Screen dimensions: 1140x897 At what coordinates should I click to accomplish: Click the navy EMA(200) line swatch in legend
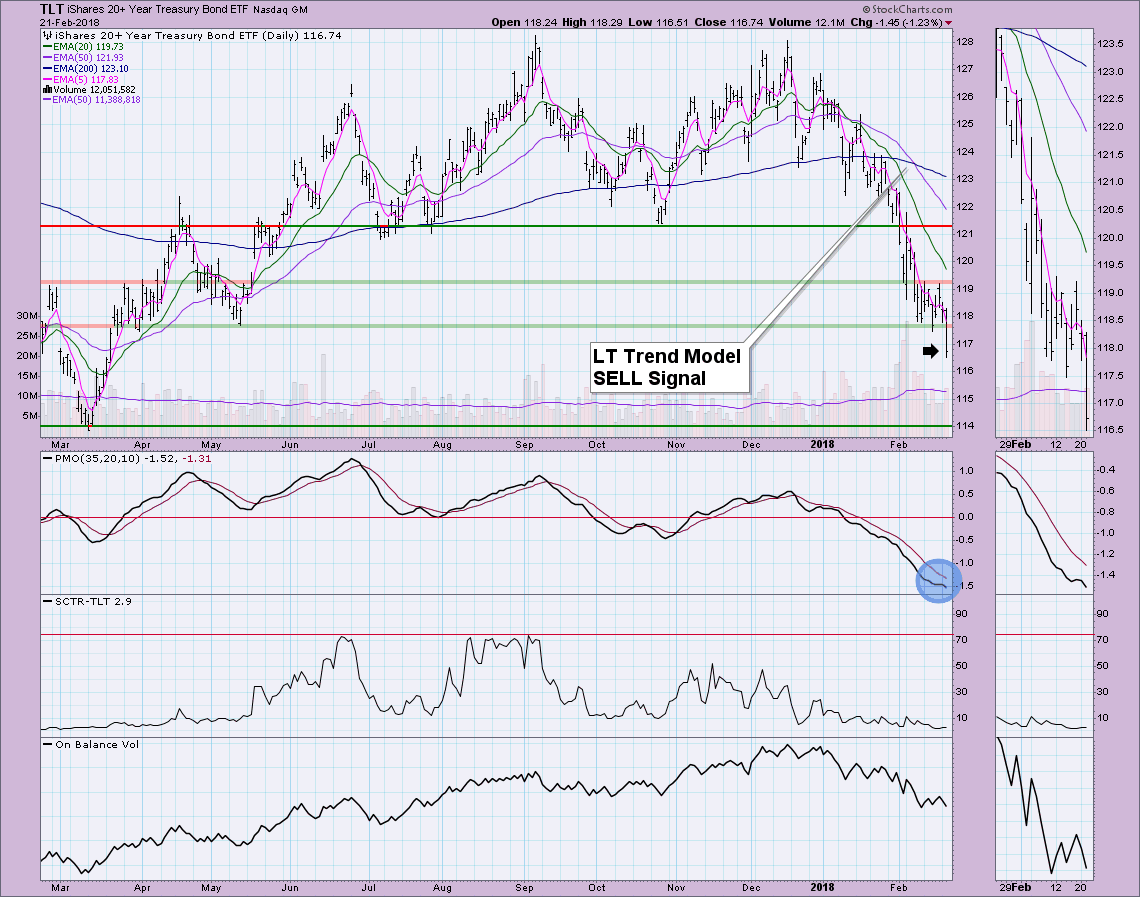(x=47, y=69)
